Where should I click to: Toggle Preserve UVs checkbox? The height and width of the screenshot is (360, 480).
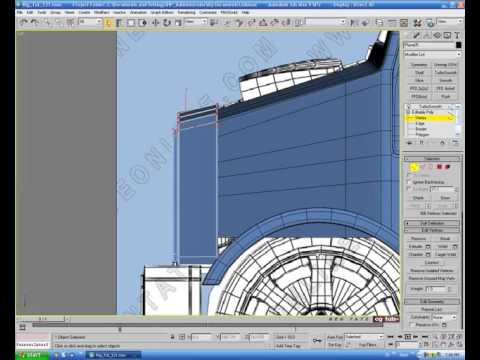[x=412, y=325]
